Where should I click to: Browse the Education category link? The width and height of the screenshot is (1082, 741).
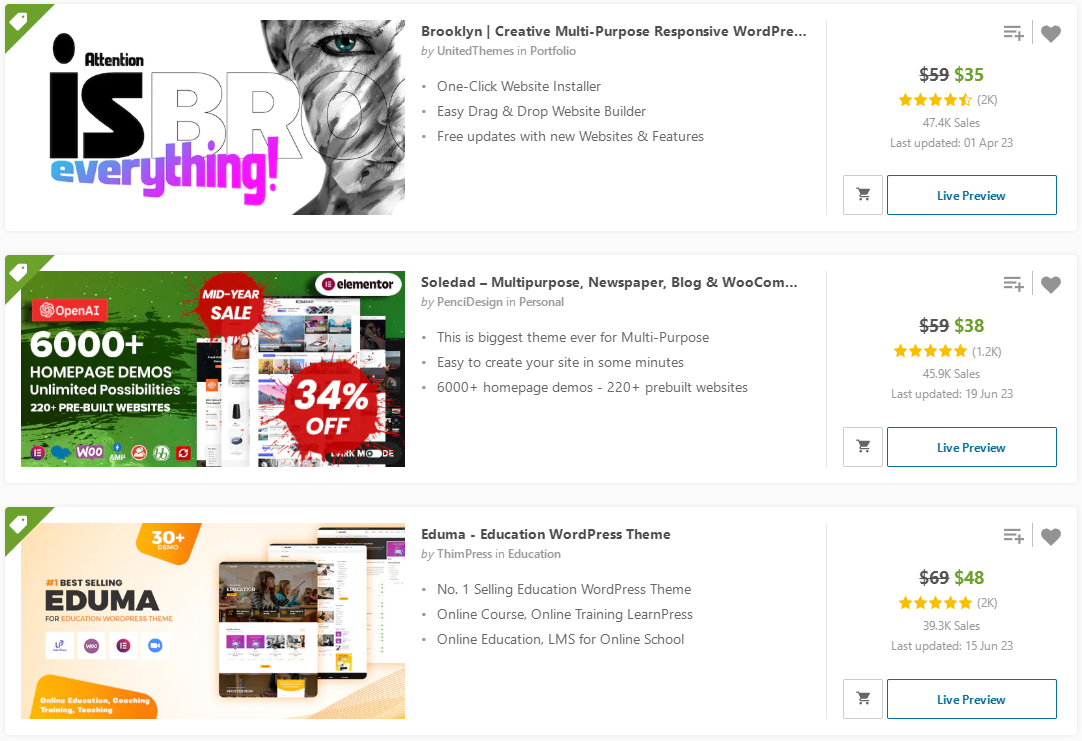(x=534, y=554)
